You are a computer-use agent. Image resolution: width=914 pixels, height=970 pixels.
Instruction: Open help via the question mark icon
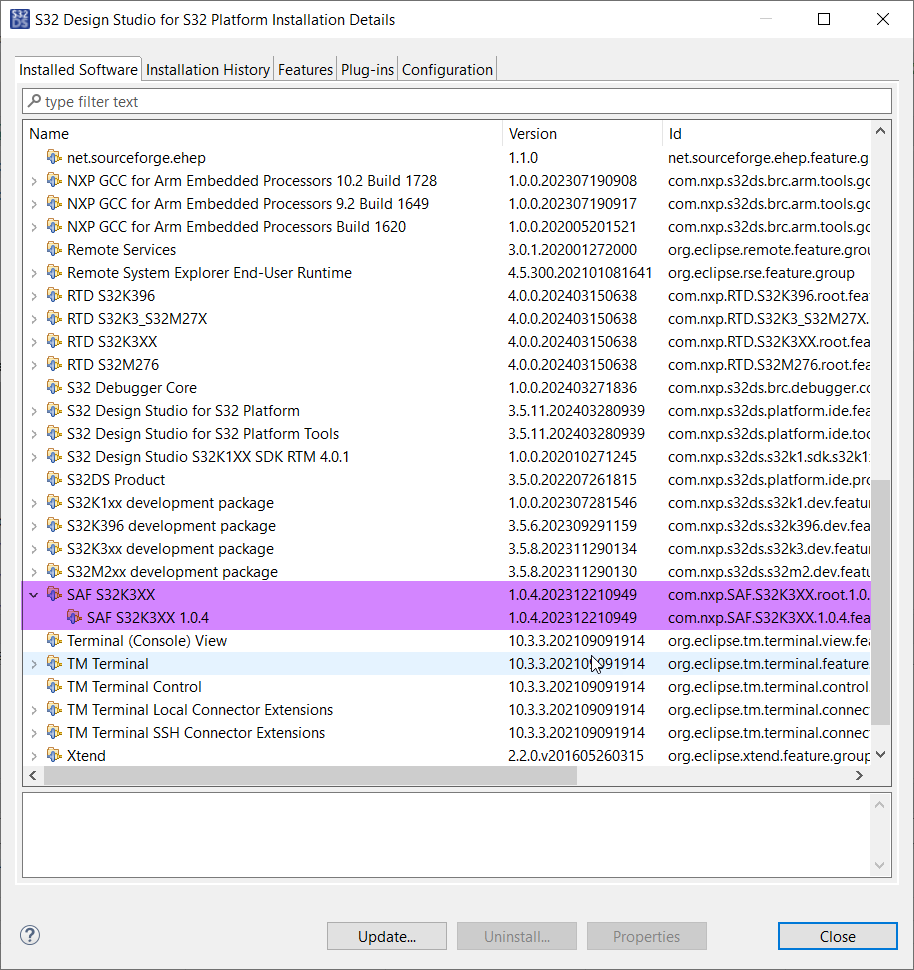click(29, 935)
